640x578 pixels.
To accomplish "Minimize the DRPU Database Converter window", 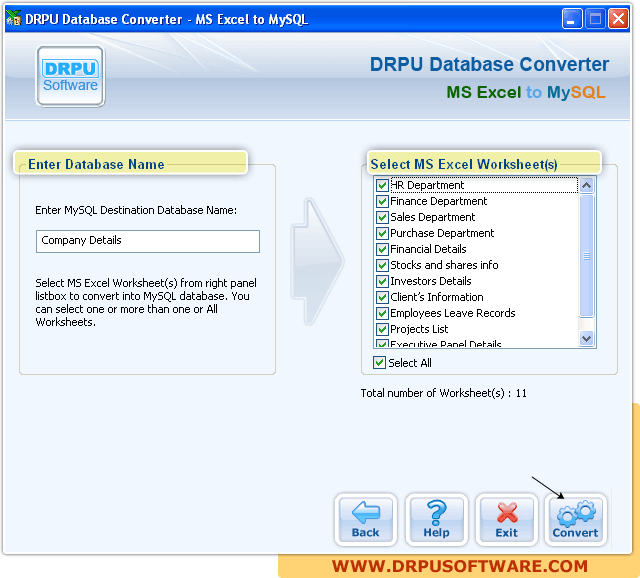I will coord(571,19).
